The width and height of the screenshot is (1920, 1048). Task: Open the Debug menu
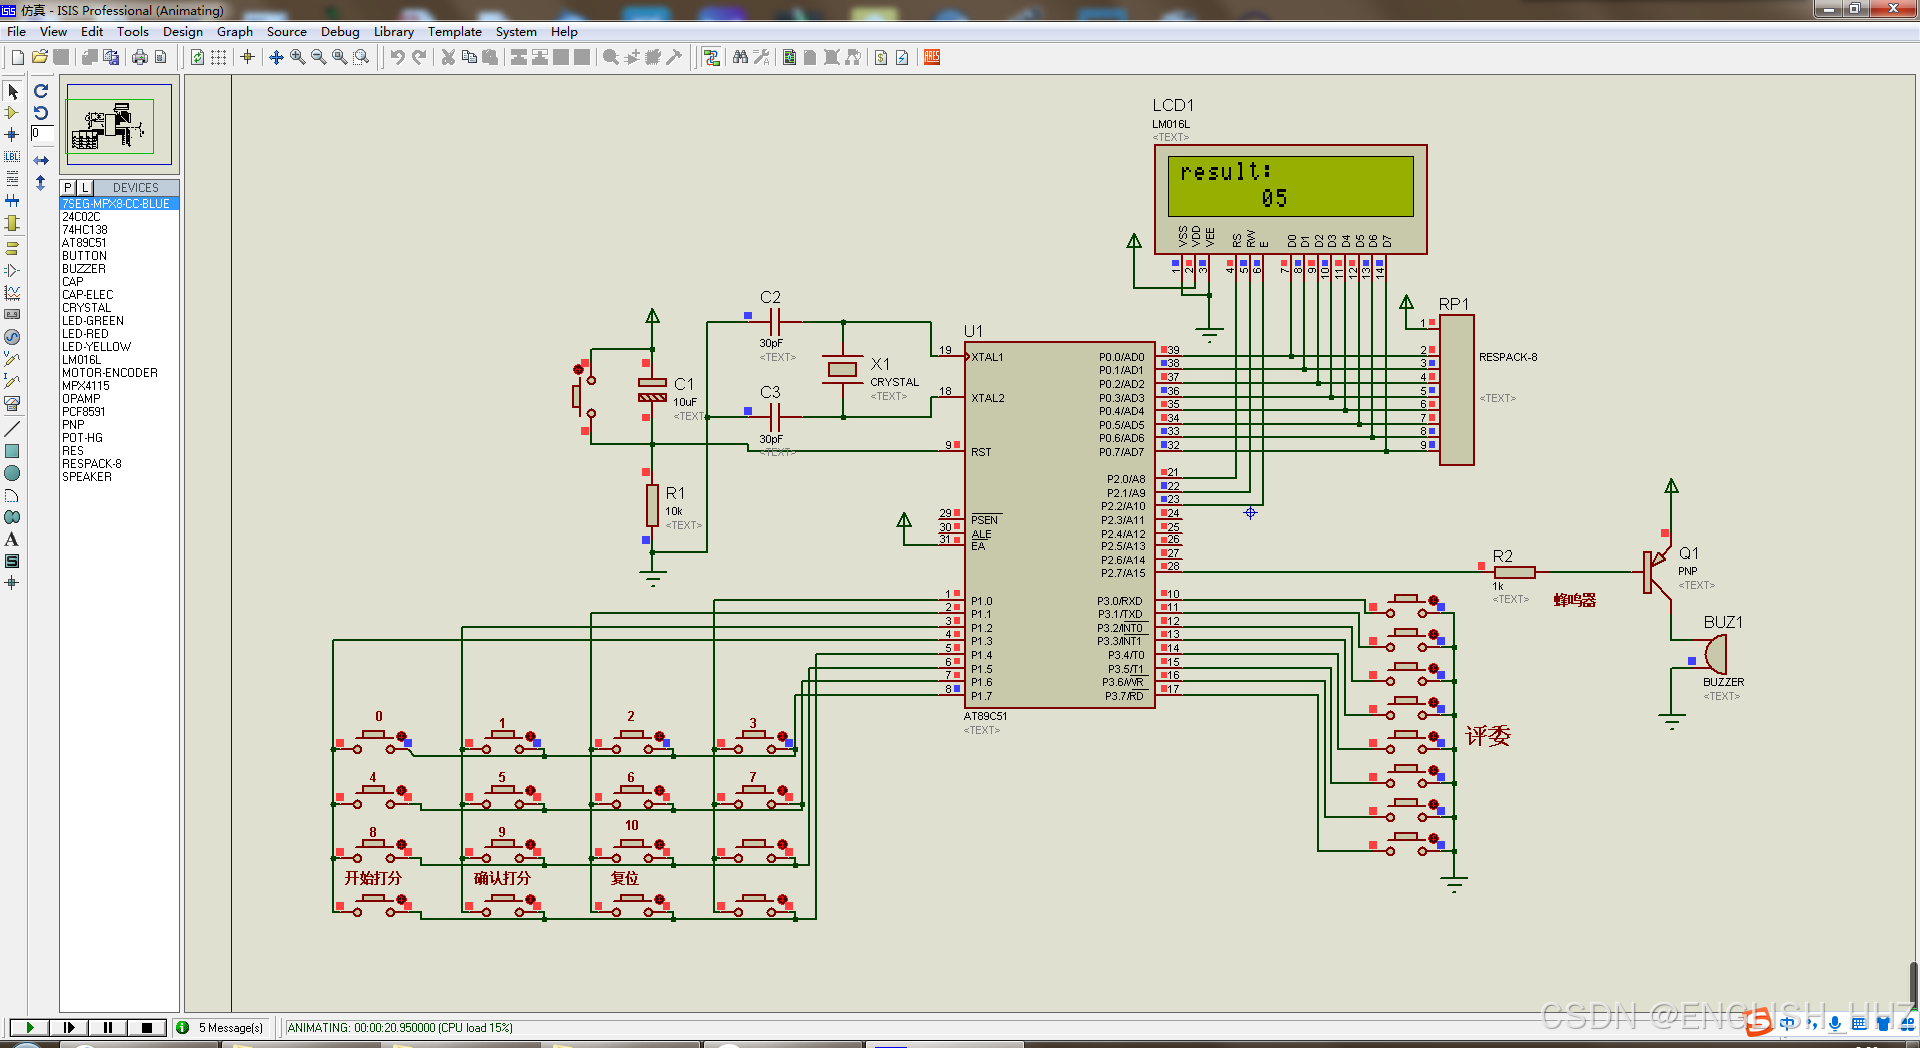(x=340, y=32)
